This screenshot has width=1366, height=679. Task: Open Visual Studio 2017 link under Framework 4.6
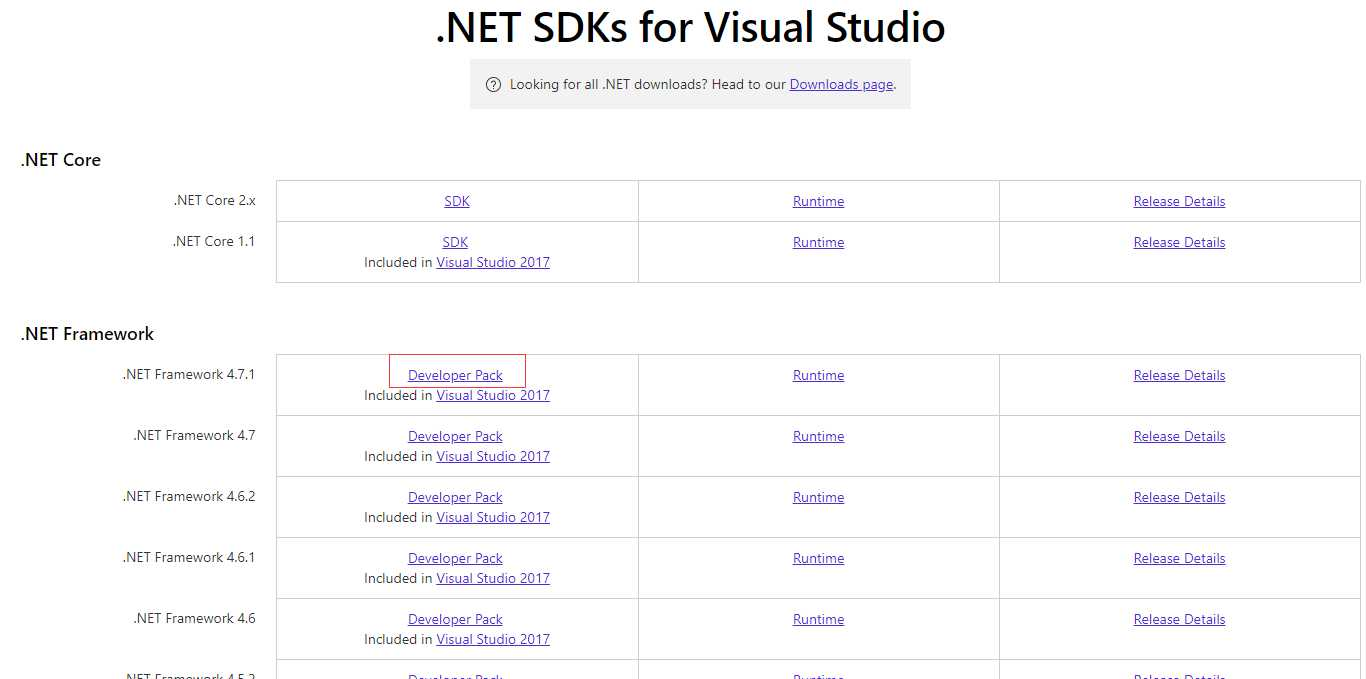tap(493, 639)
